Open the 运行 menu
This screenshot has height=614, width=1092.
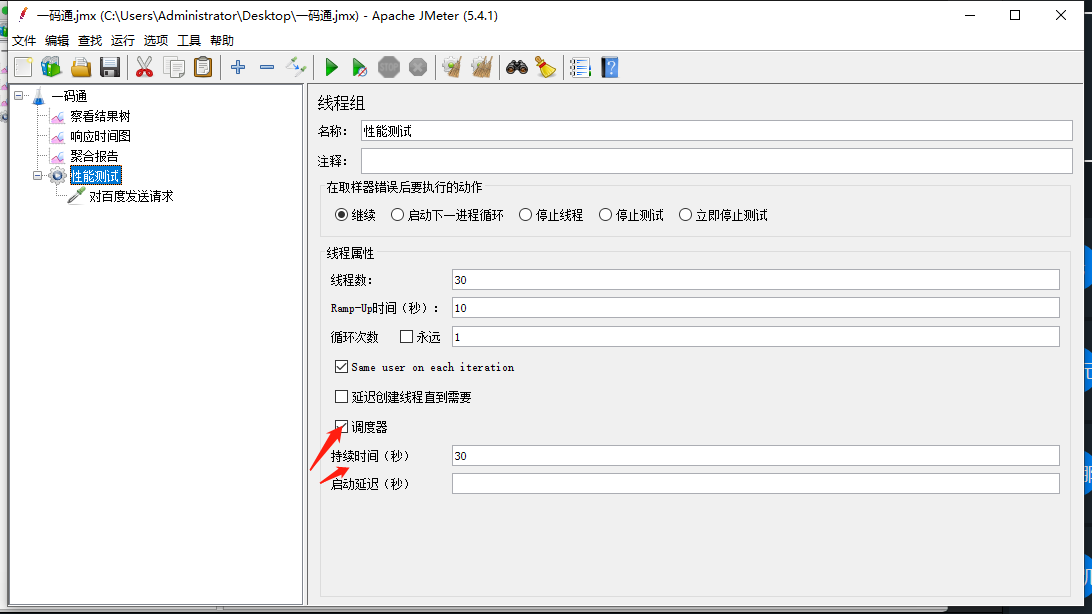(x=123, y=41)
